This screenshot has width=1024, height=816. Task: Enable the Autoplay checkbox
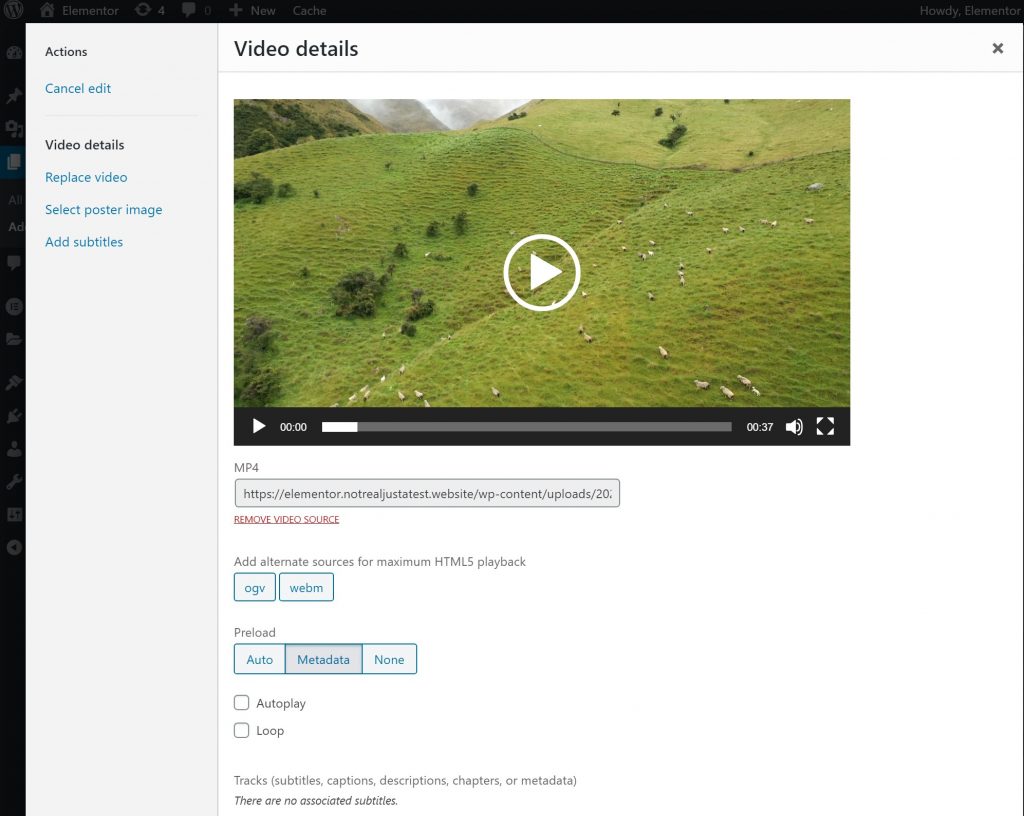pos(242,703)
